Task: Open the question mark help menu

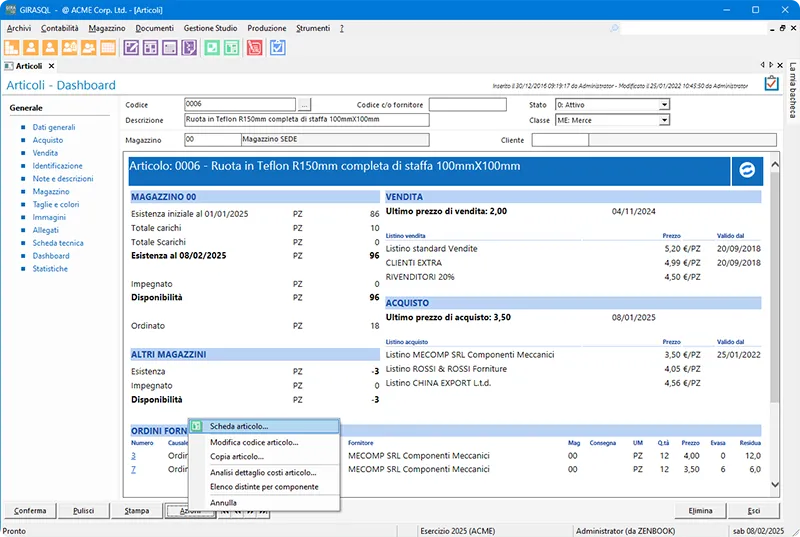Action: coord(341,28)
